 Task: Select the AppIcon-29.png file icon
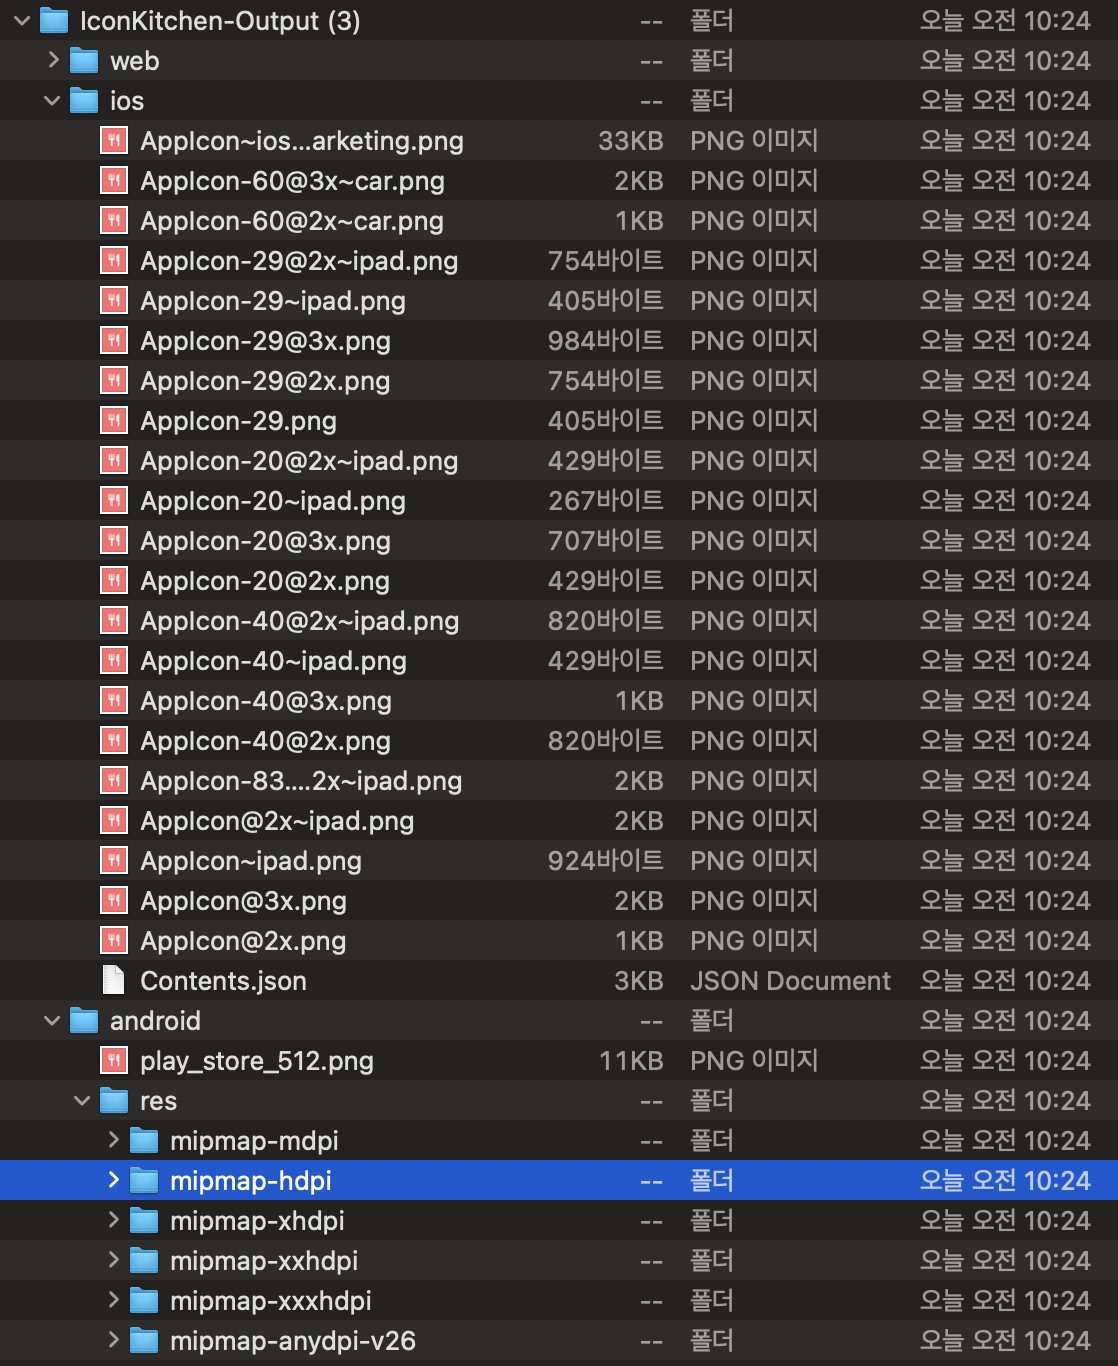pos(114,421)
